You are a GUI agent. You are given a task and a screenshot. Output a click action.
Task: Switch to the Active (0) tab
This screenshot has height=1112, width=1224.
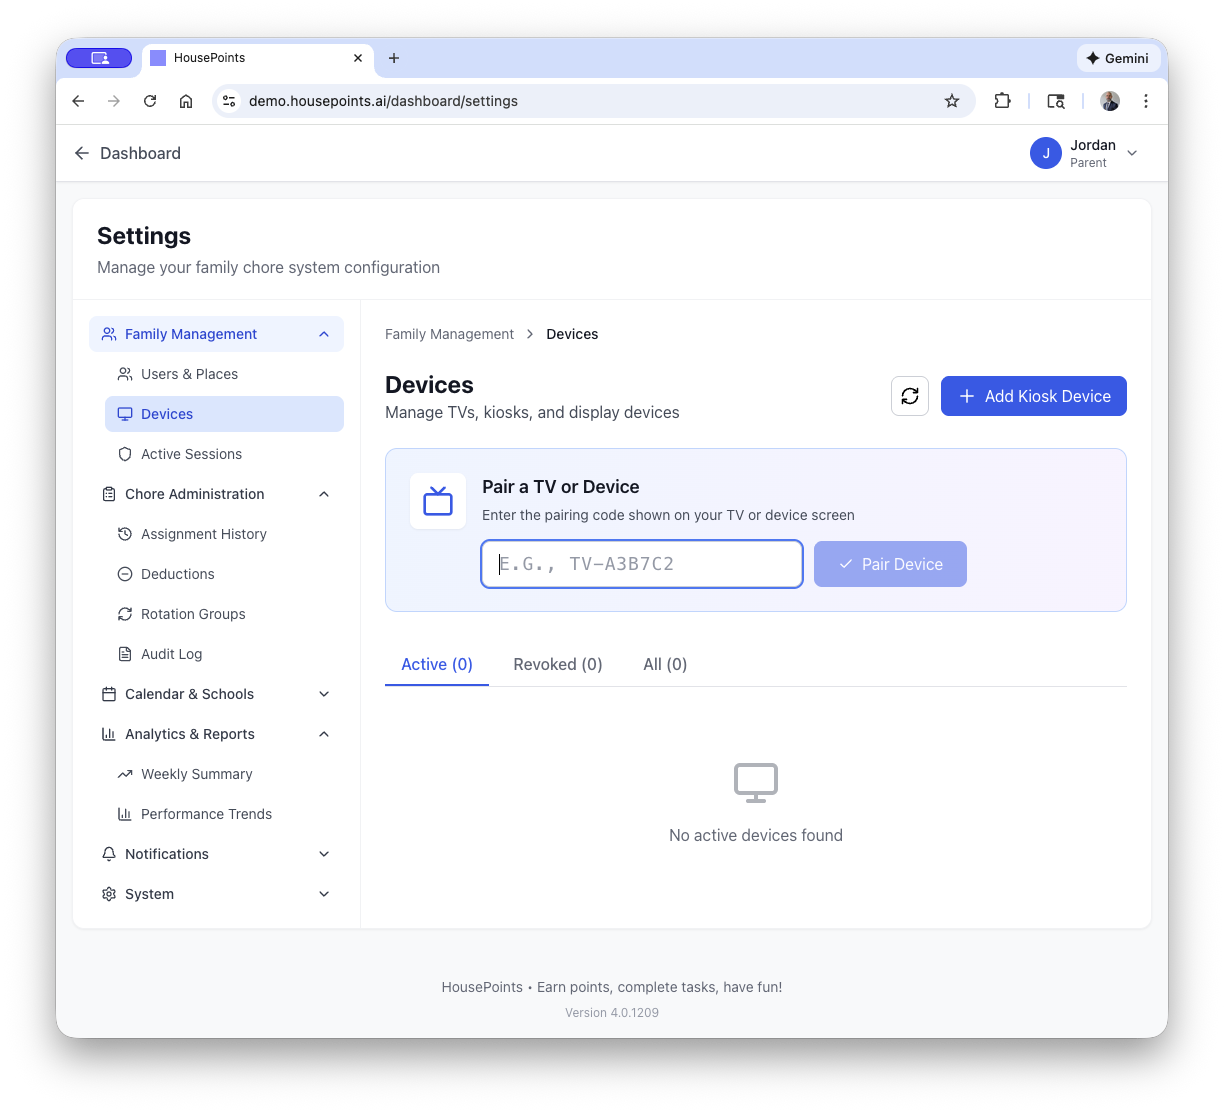pyautogui.click(x=437, y=664)
